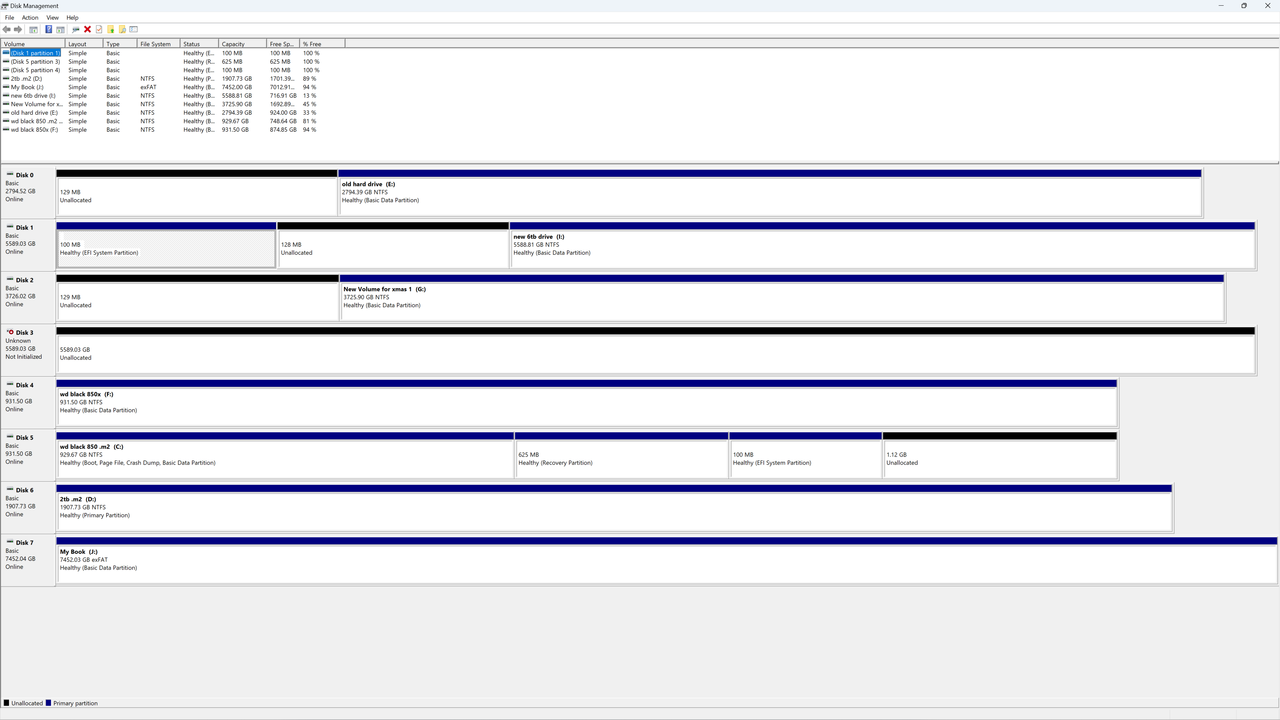
Task: Open the blue Help question-mark toolbar icon
Action: tap(48, 29)
